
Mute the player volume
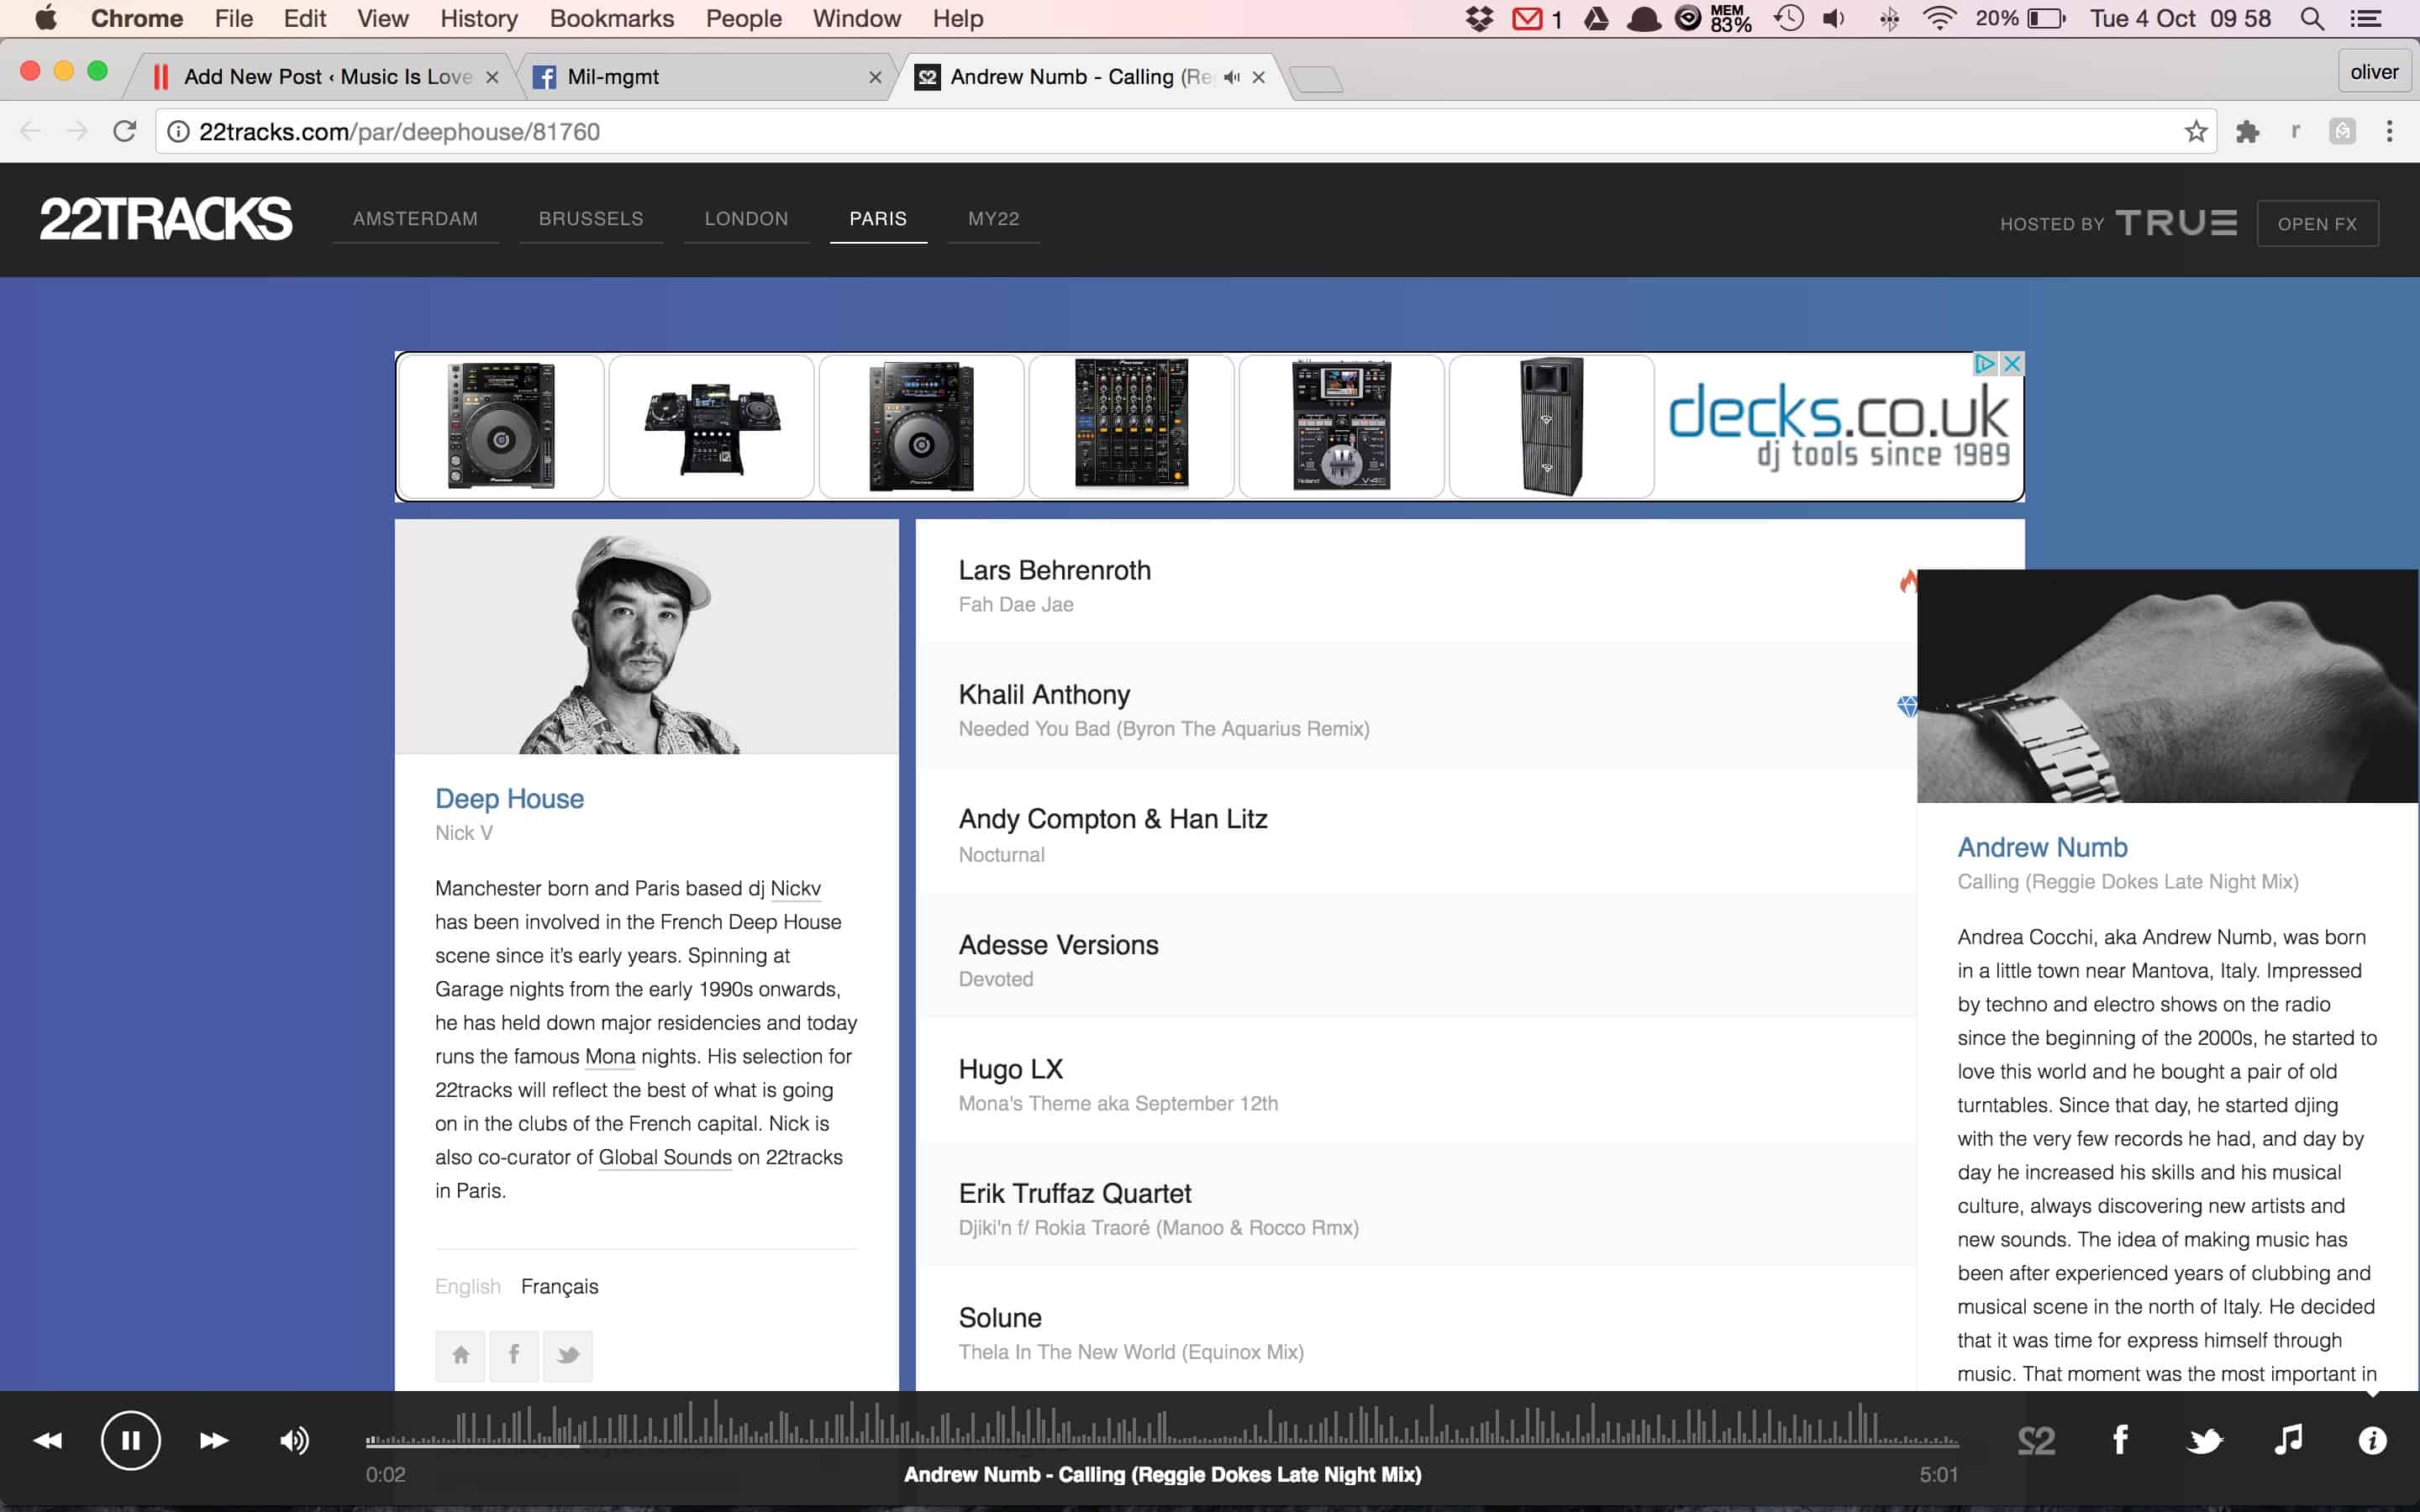[294, 1440]
